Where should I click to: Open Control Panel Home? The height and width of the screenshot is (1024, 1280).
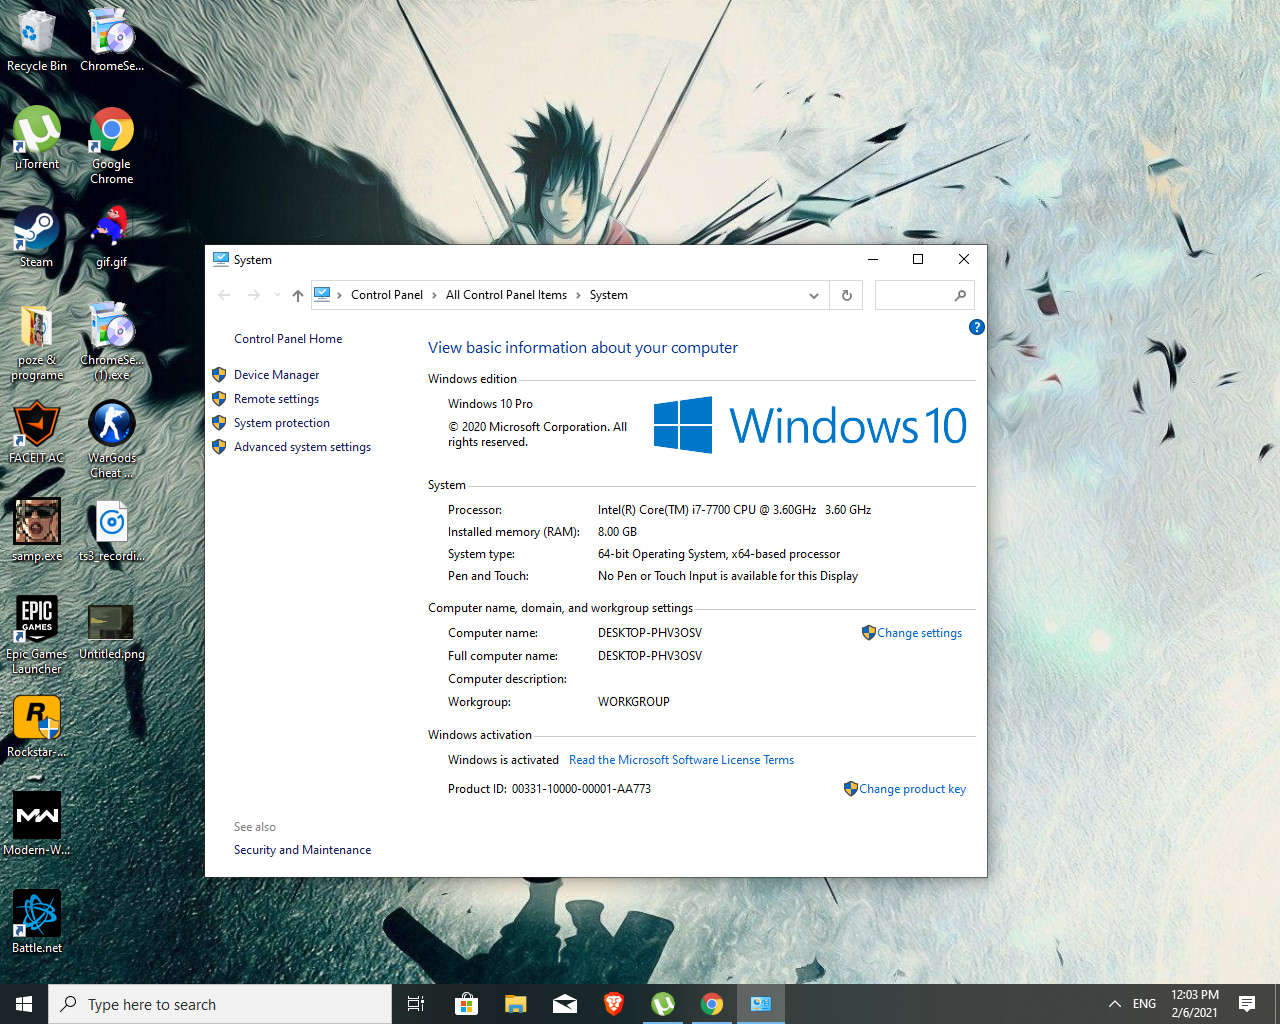point(288,339)
